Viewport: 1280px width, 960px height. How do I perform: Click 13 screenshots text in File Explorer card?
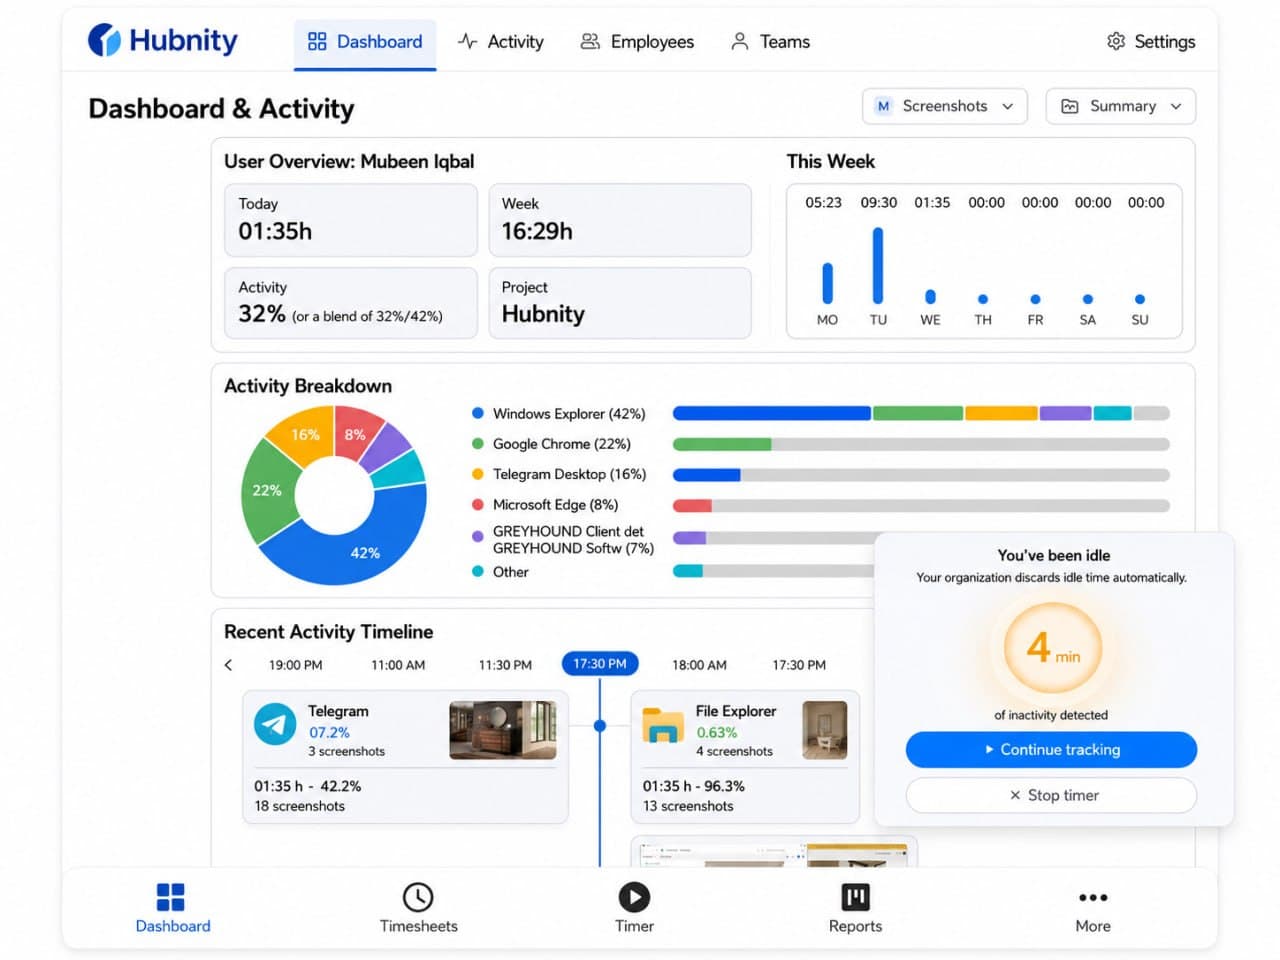(688, 806)
